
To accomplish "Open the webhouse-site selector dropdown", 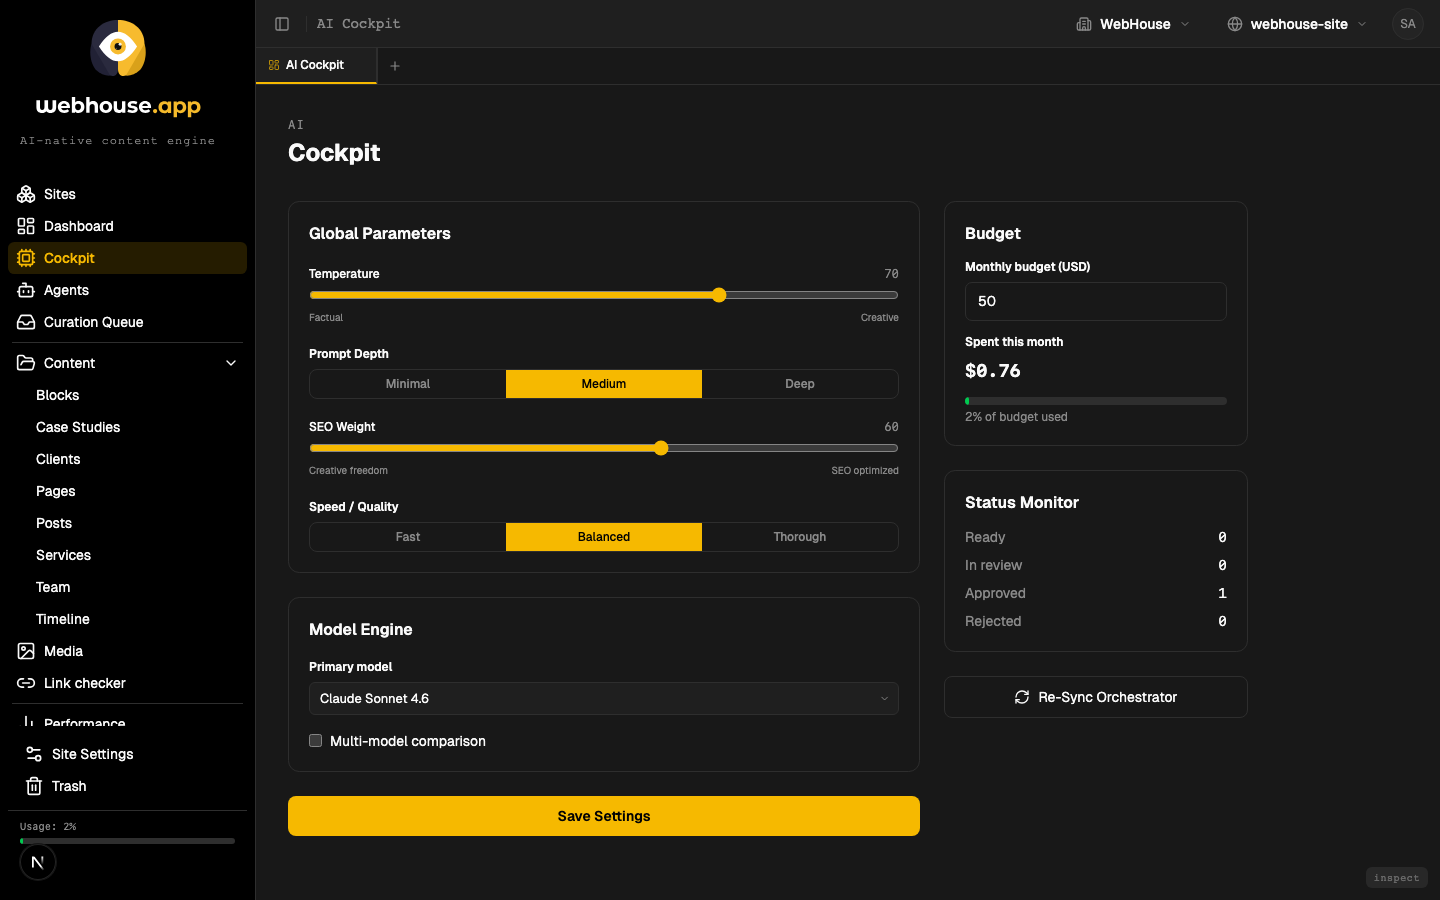I will (x=1297, y=24).
